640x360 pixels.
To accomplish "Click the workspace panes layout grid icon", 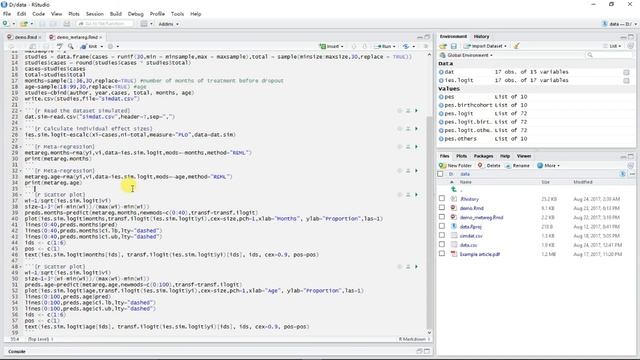I will (x=144, y=24).
